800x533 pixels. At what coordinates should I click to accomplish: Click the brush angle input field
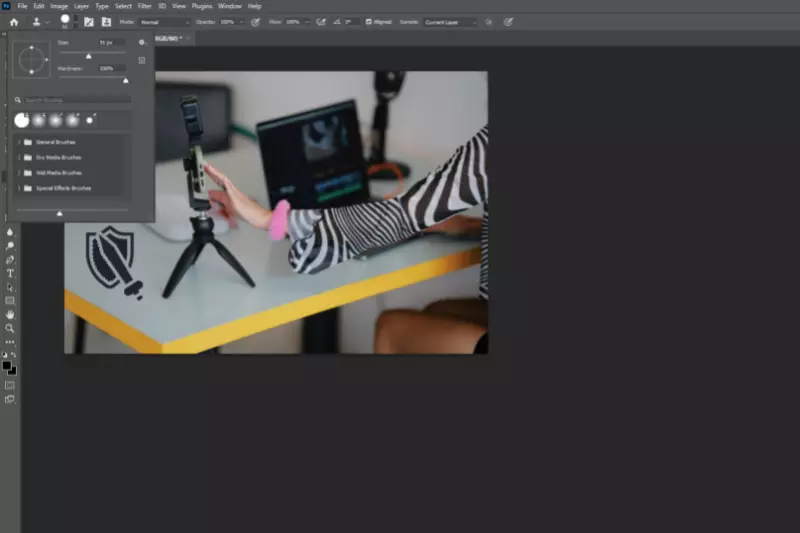tap(351, 22)
